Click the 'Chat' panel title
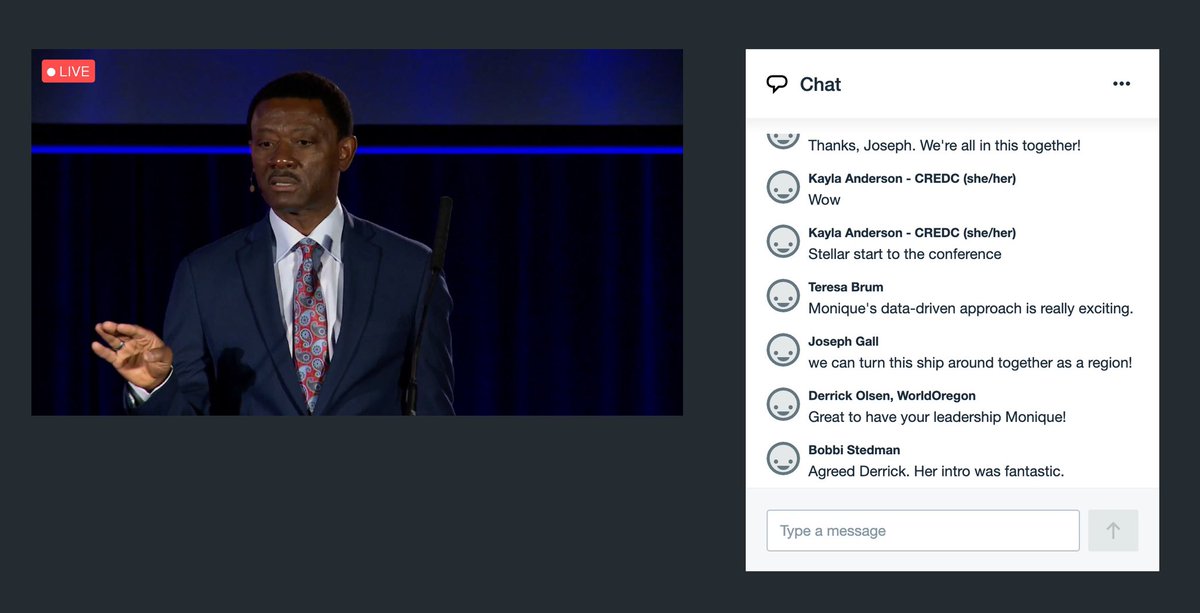Viewport: 1200px width, 613px height. tap(820, 84)
